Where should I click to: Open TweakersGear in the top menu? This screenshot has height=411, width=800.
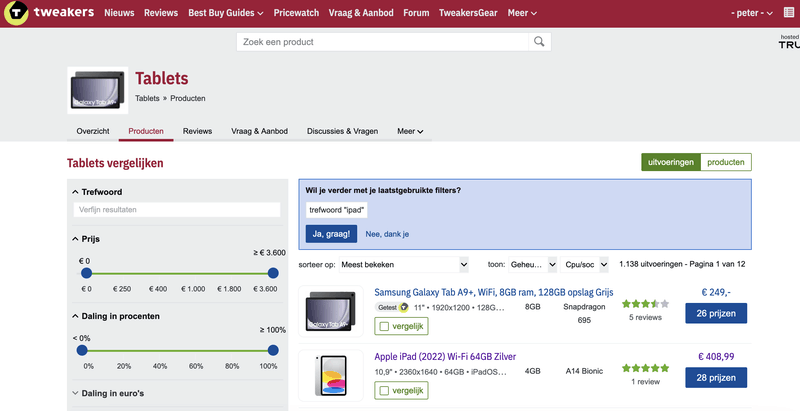(x=468, y=13)
